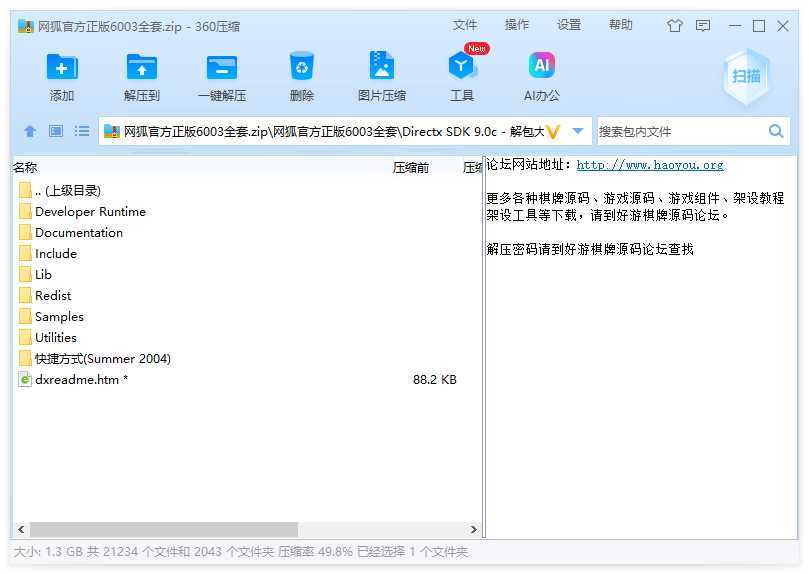Open the Settings (设置) menu

click(569, 25)
